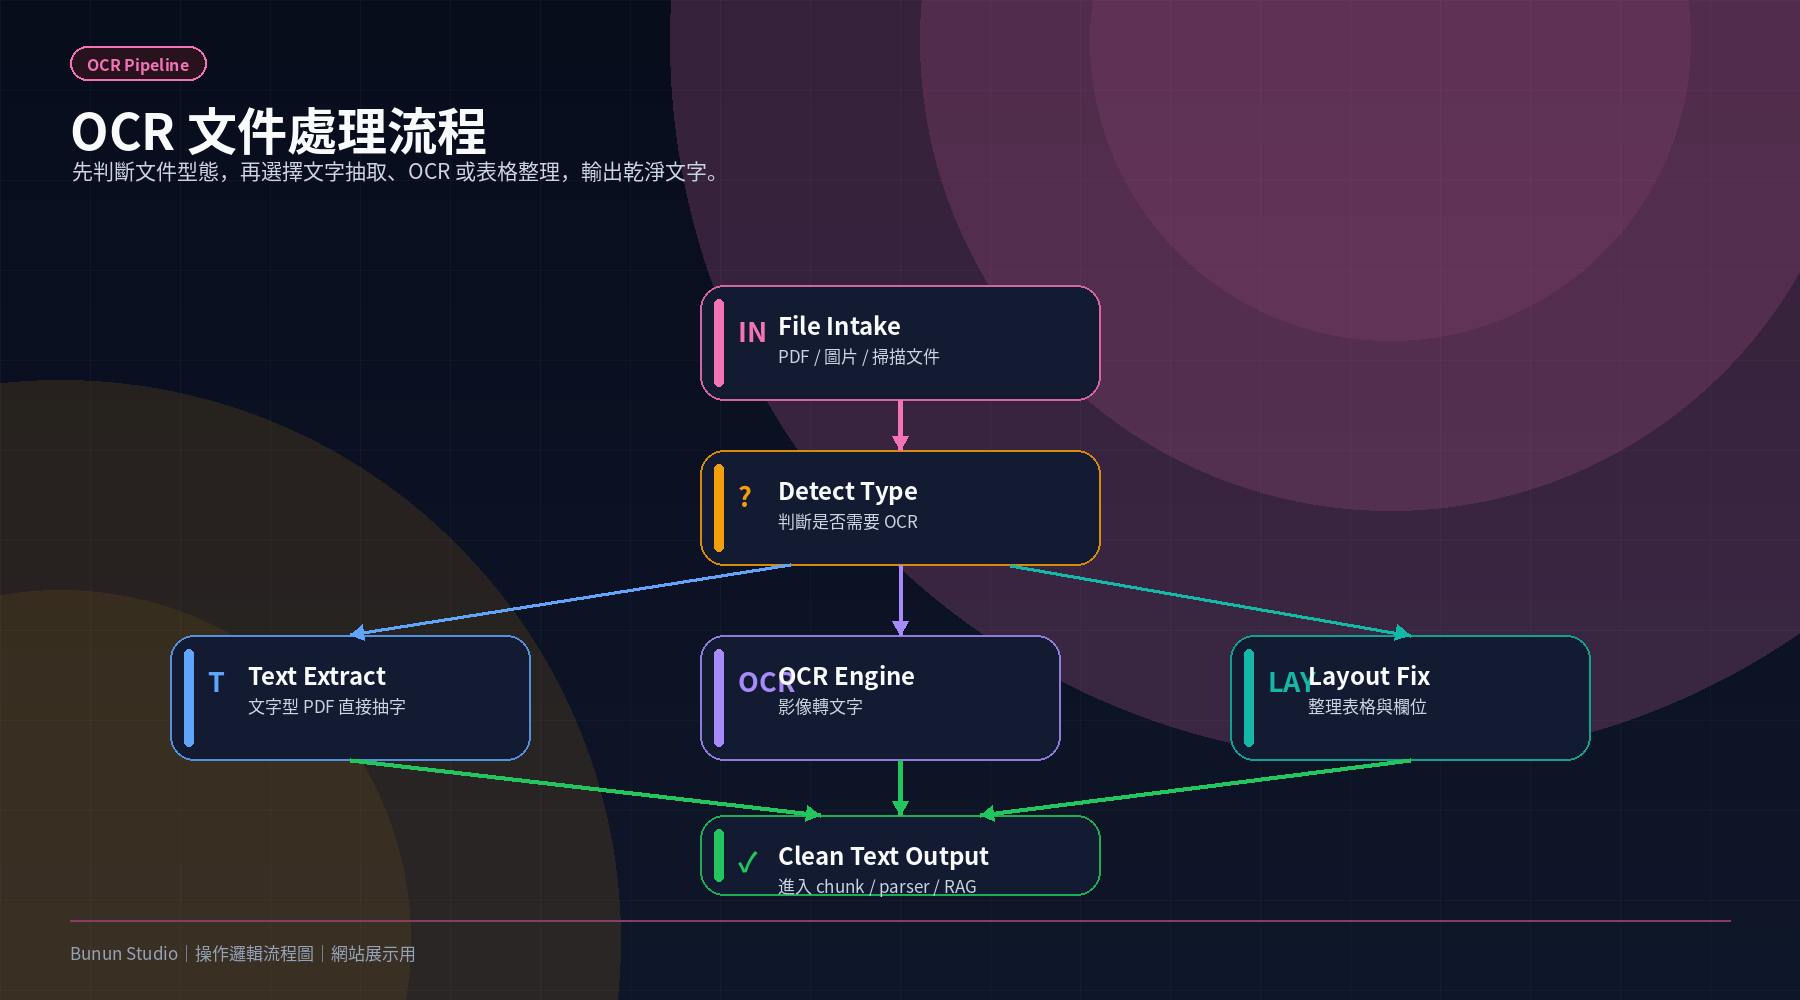Click the green checkmark icon
The image size is (1800, 1000).
[747, 862]
